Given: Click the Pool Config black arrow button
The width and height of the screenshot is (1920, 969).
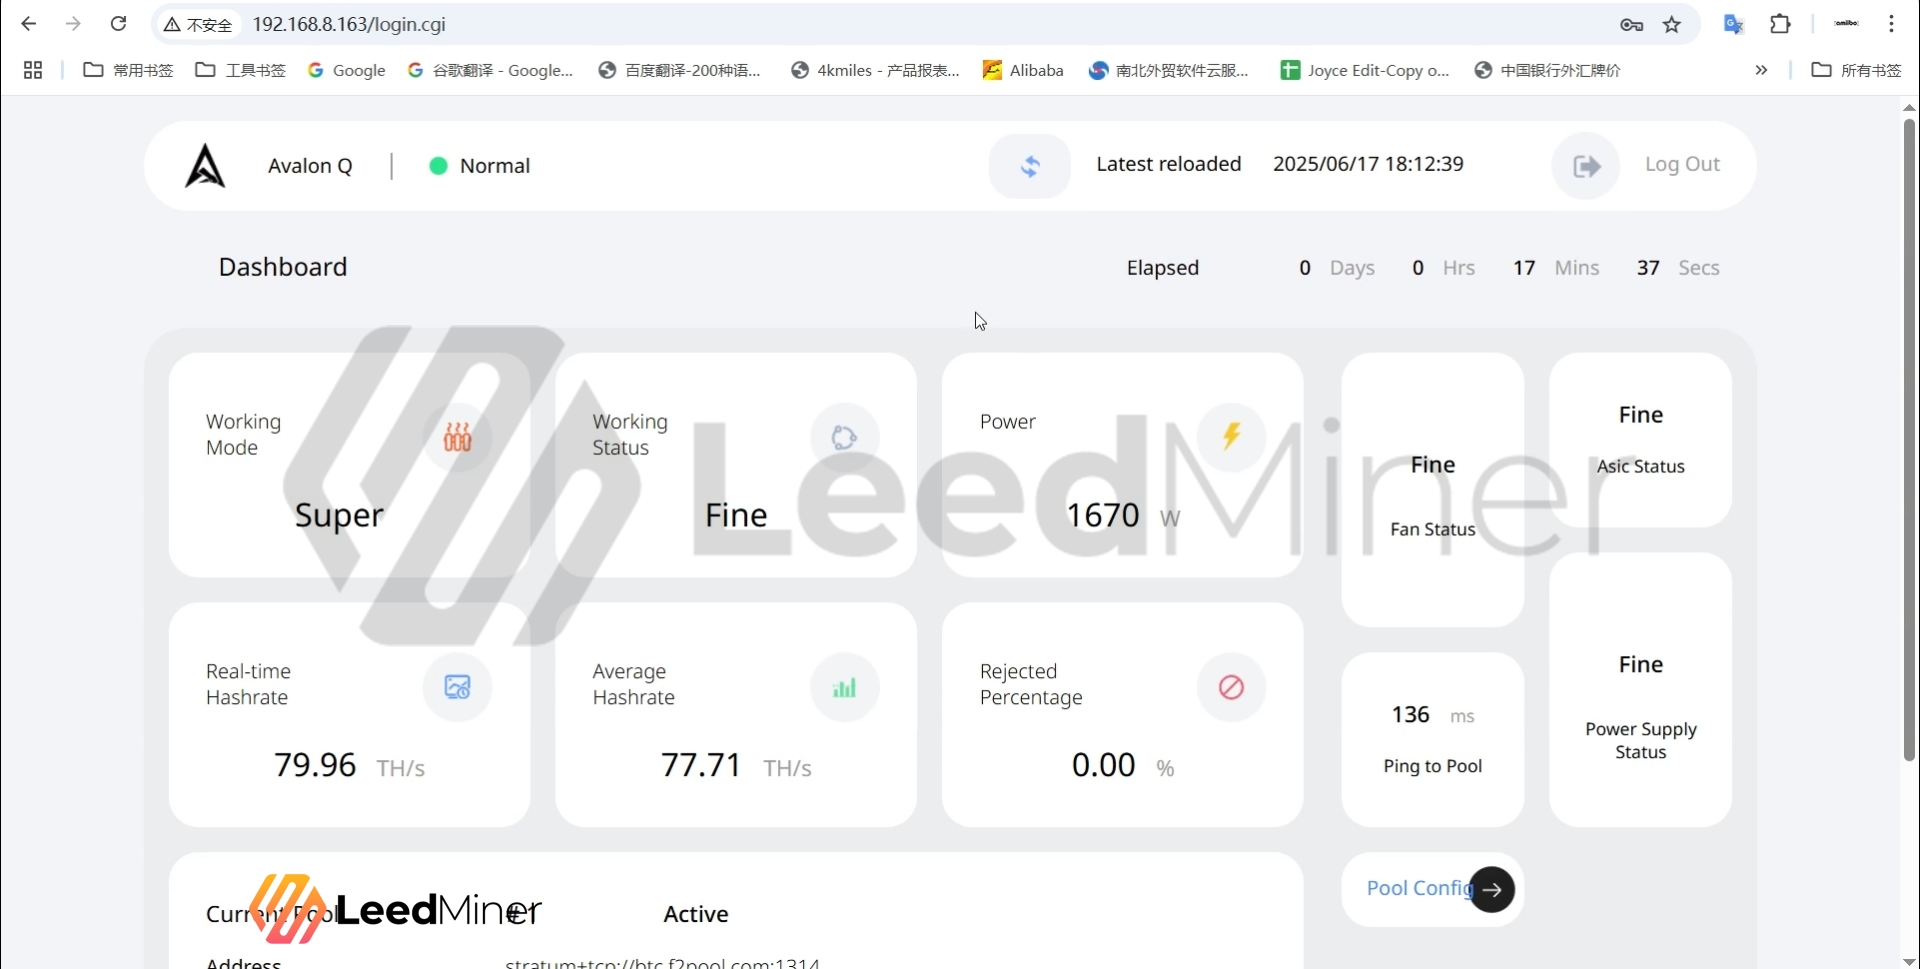Looking at the screenshot, I should [x=1492, y=889].
